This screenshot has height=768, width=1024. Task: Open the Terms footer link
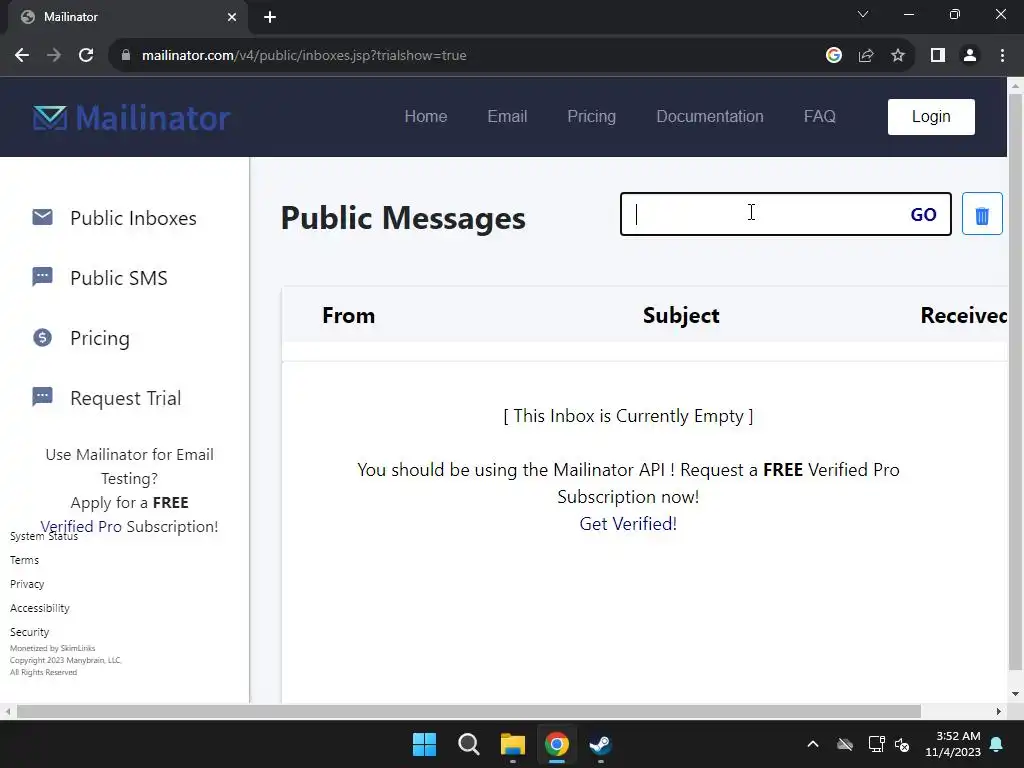[24, 560]
